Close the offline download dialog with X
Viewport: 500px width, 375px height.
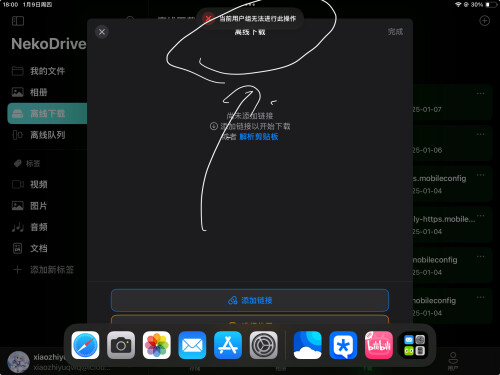click(102, 32)
